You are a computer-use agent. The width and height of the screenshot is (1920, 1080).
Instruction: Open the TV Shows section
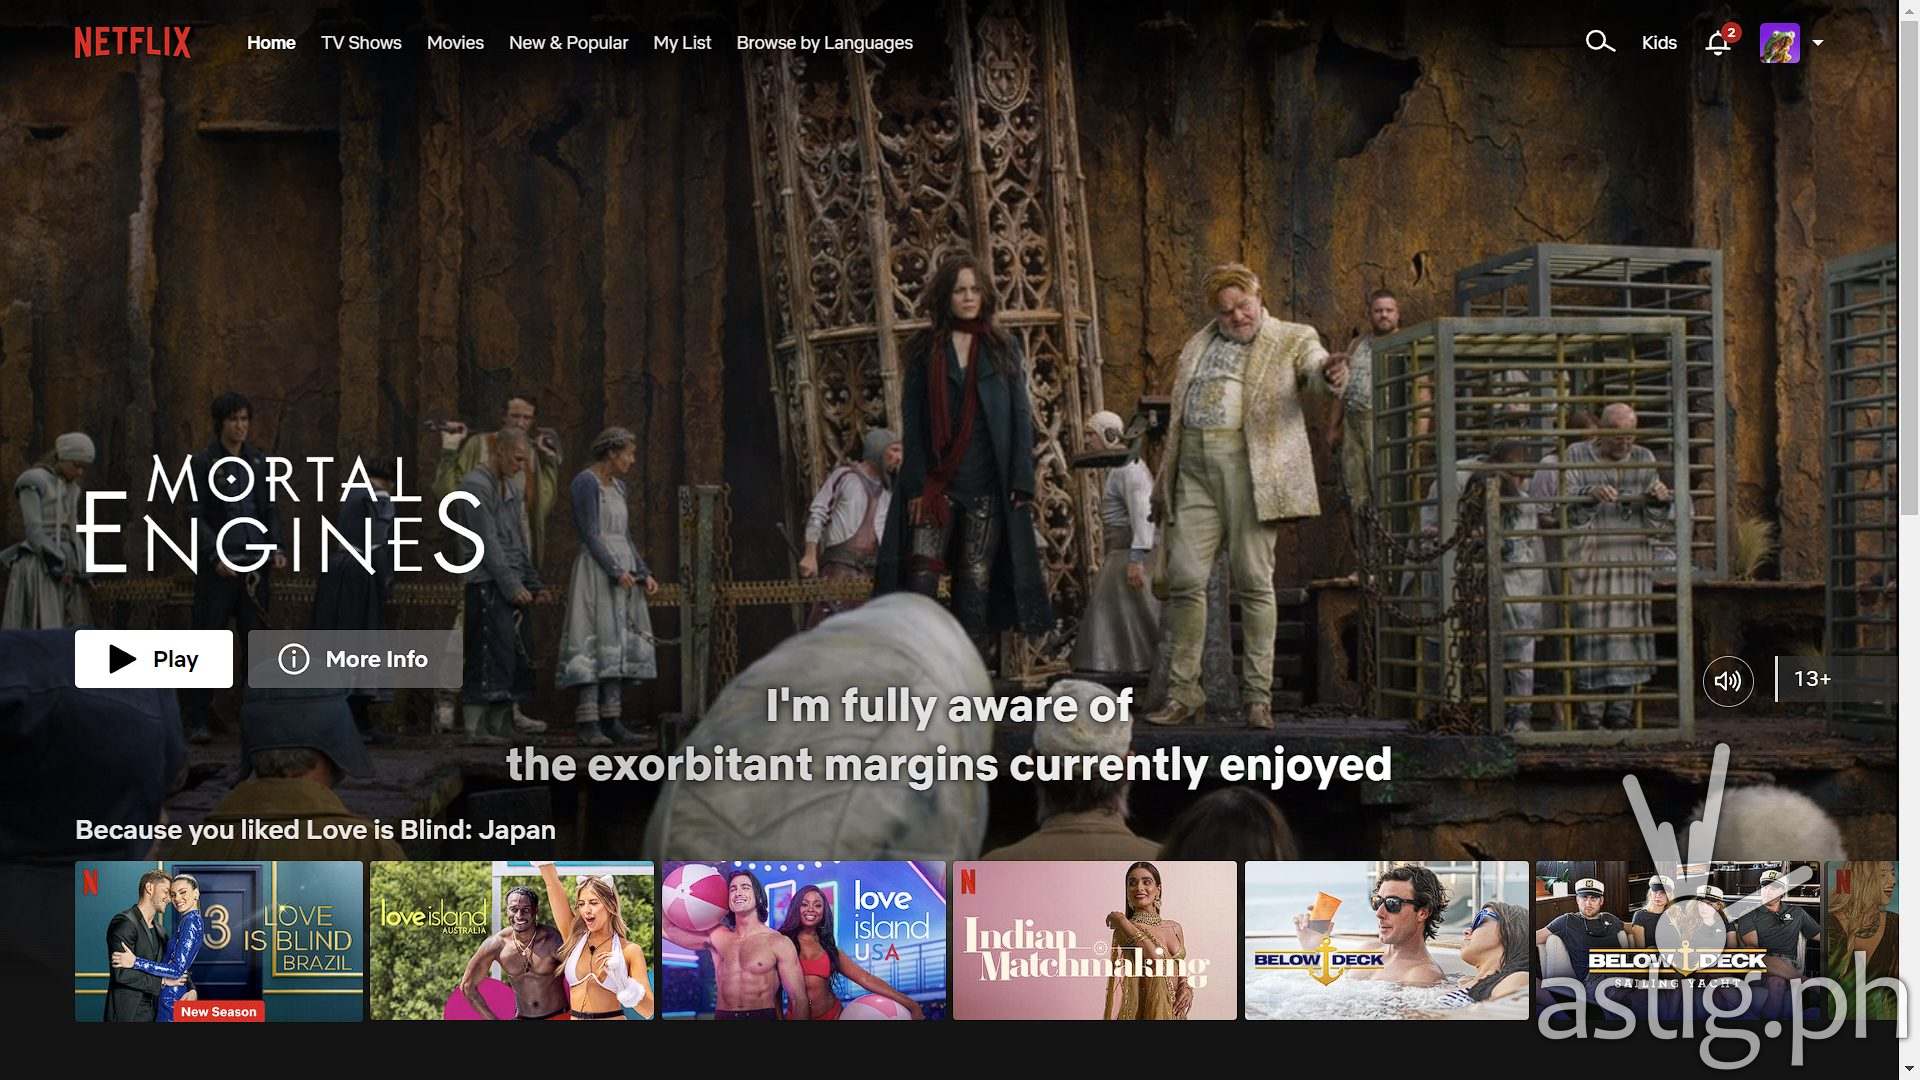361,43
